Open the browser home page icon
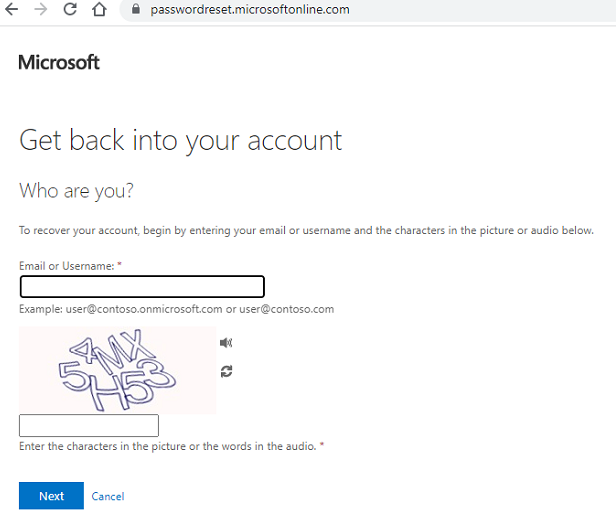The width and height of the screenshot is (616, 528). 99,9
